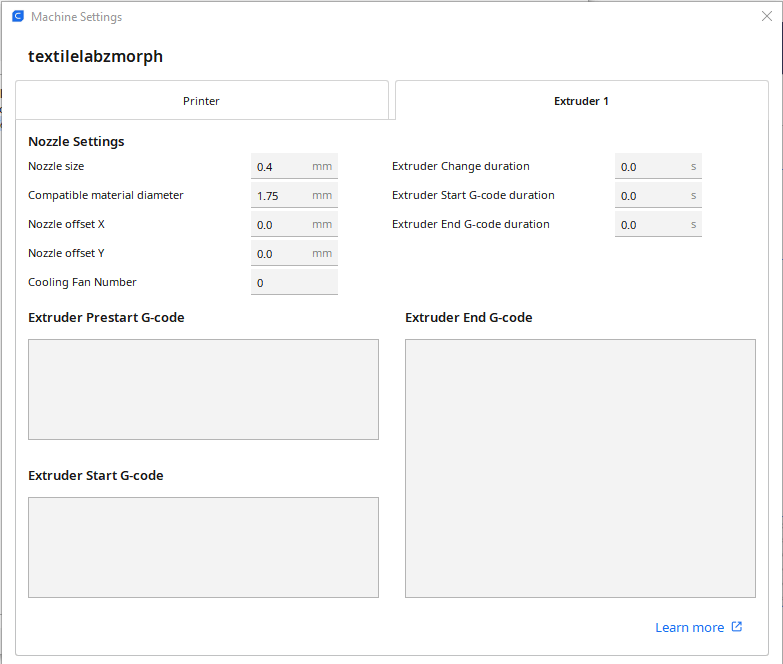Focus the Compatible material diameter input
The width and height of the screenshot is (783, 664).
click(281, 196)
